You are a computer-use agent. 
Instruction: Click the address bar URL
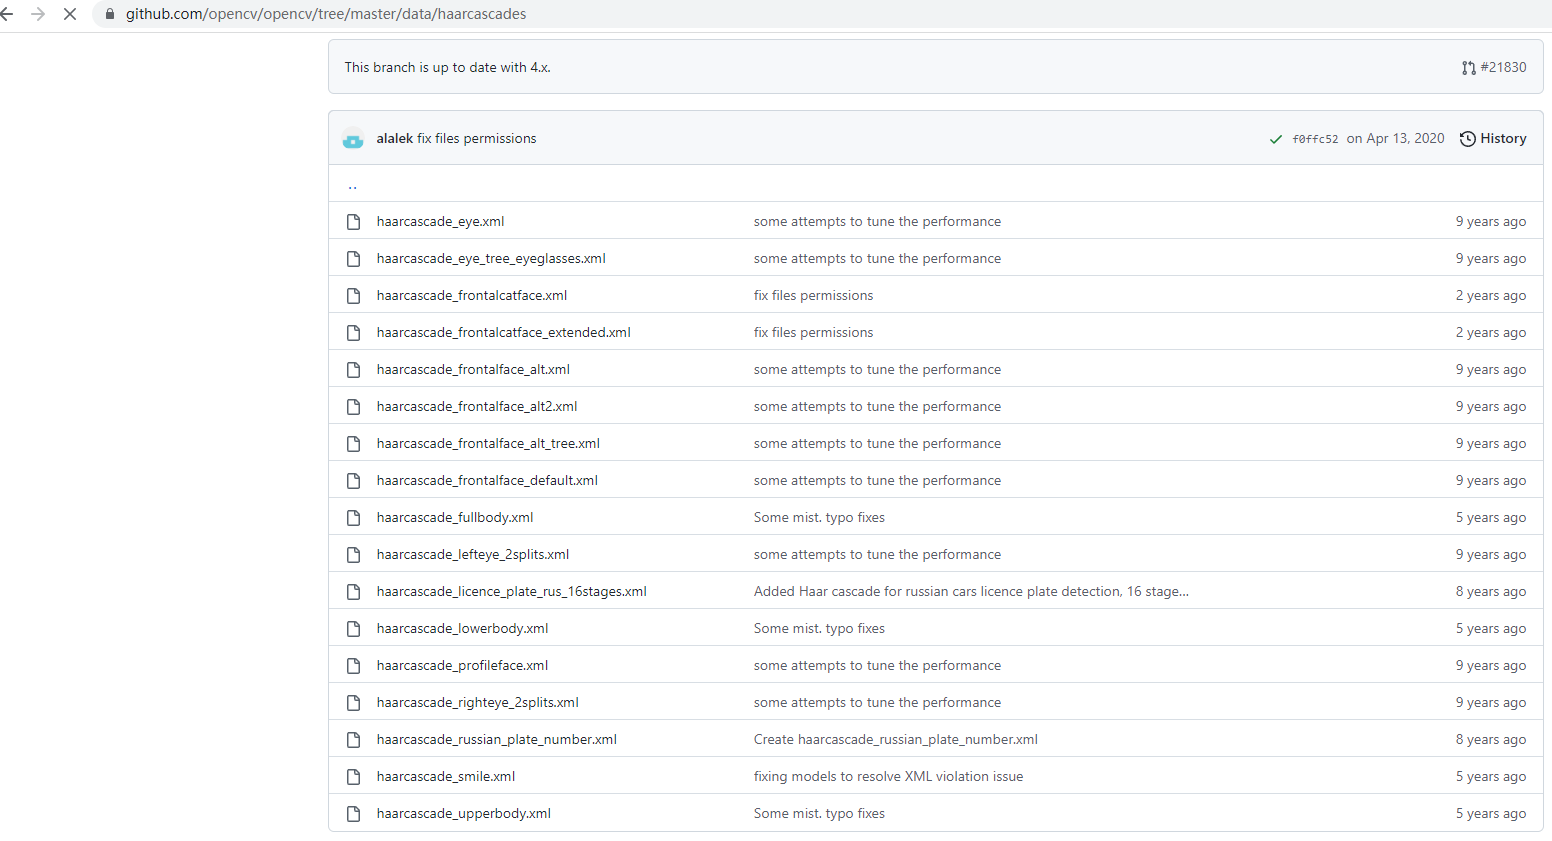tap(326, 14)
